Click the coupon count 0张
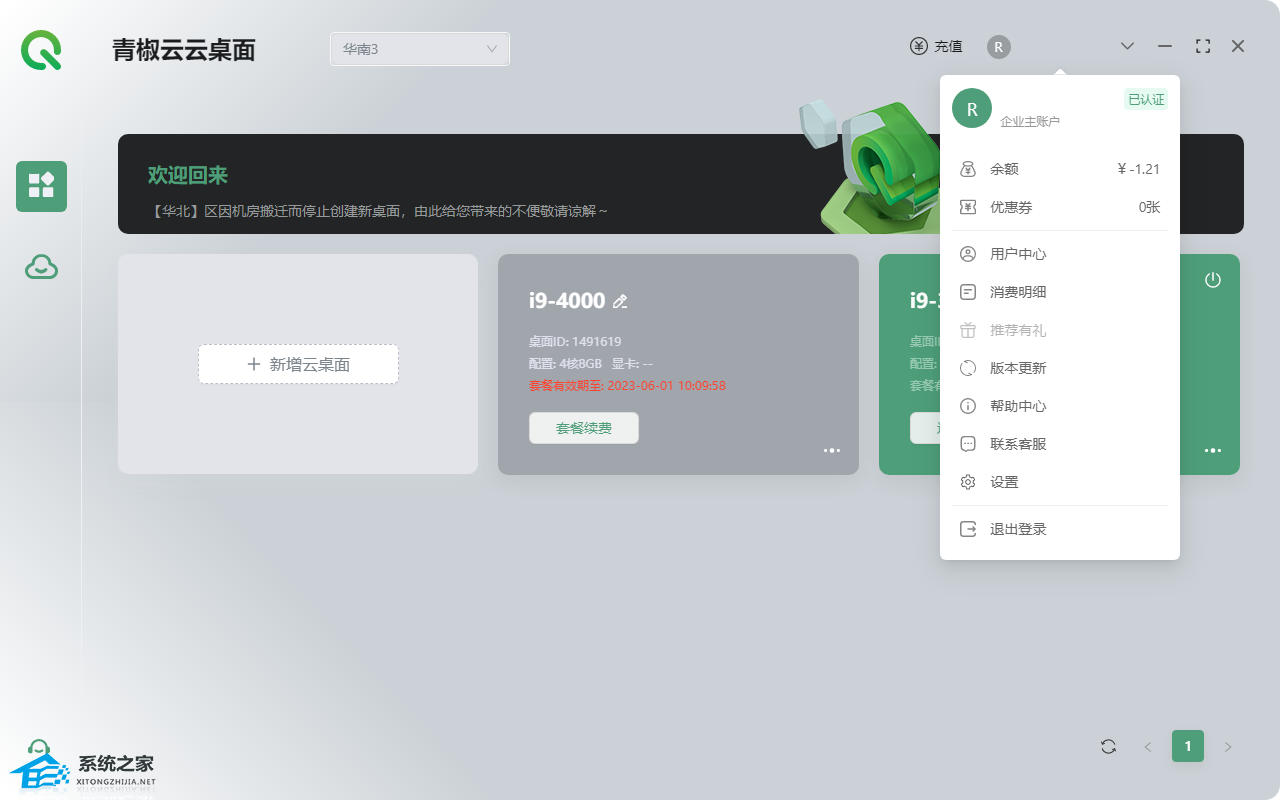This screenshot has height=800, width=1280. (x=1149, y=208)
